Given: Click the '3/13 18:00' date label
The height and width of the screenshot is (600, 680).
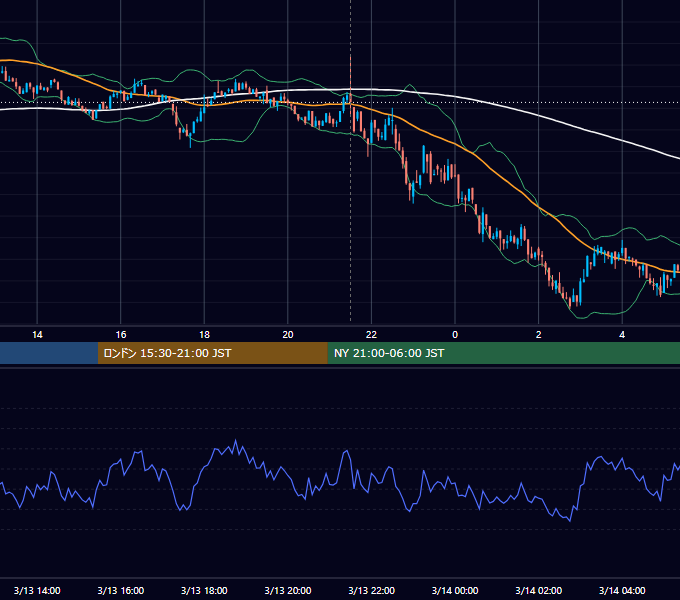Looking at the screenshot, I should tap(204, 590).
